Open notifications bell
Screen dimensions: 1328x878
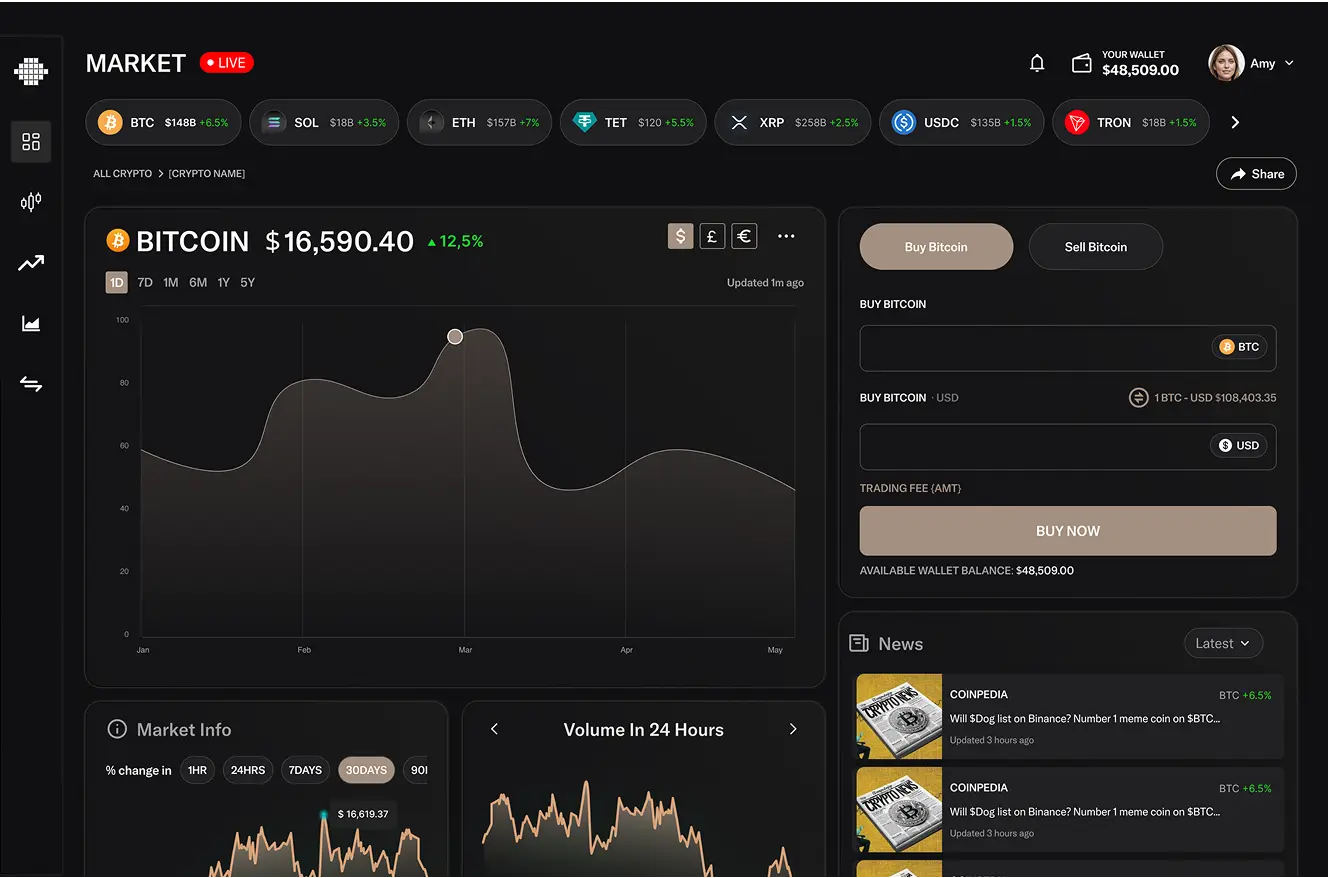click(1037, 63)
